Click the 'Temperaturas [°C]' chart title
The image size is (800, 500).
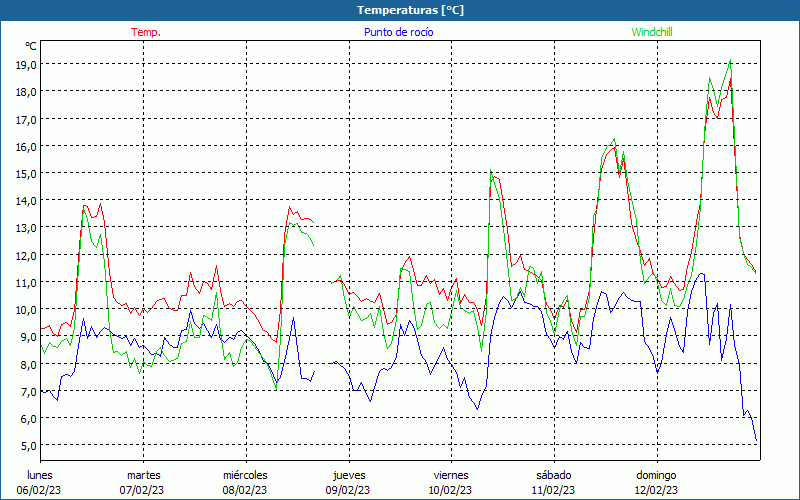tap(410, 10)
